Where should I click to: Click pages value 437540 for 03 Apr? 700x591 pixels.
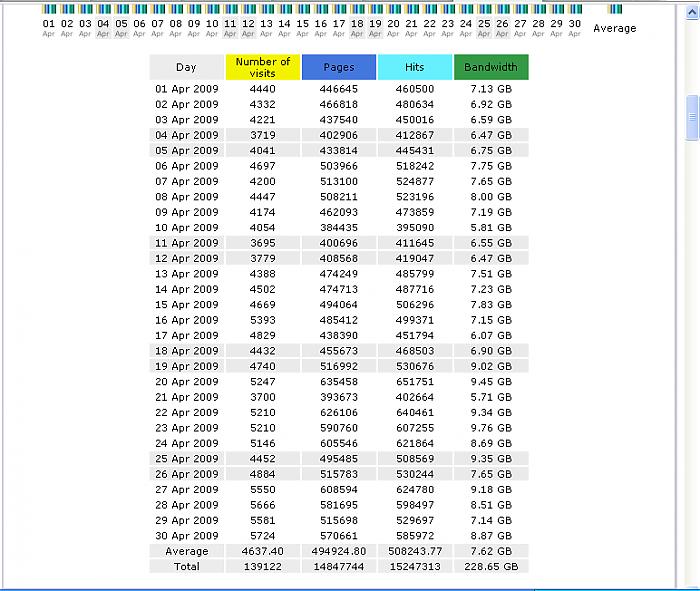pyautogui.click(x=339, y=120)
